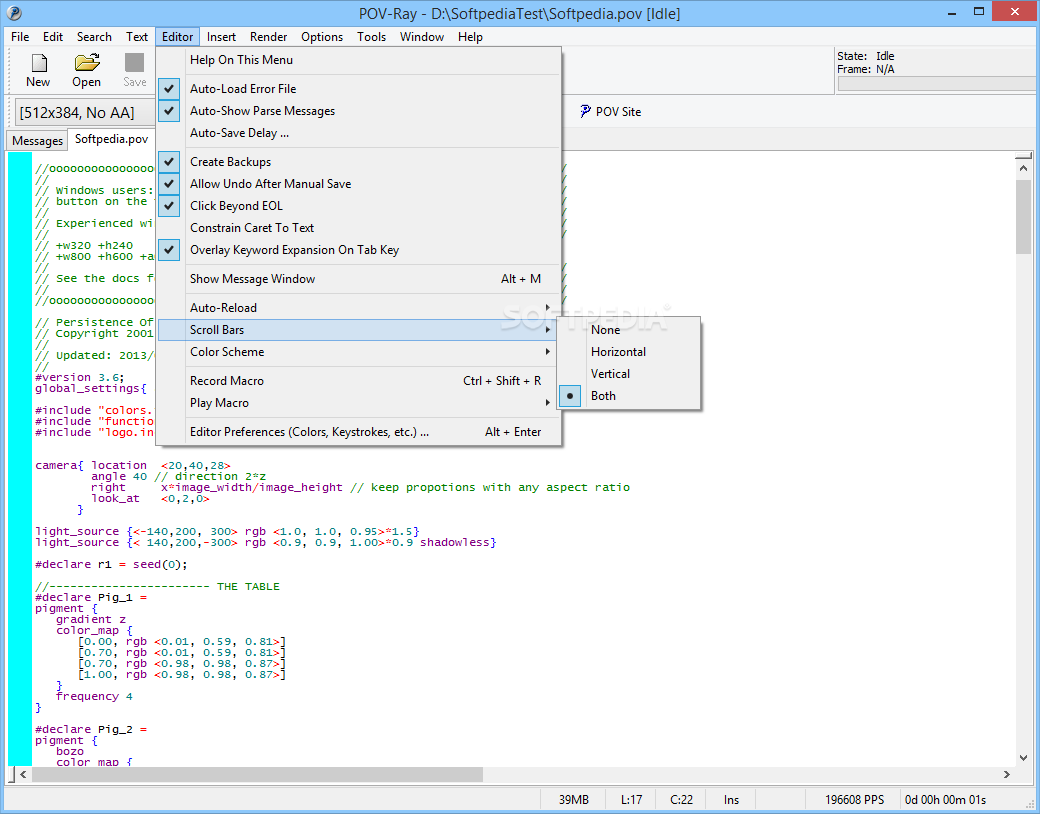Click the 39MB memory status entry
Image resolution: width=1040 pixels, height=814 pixels.
[573, 799]
